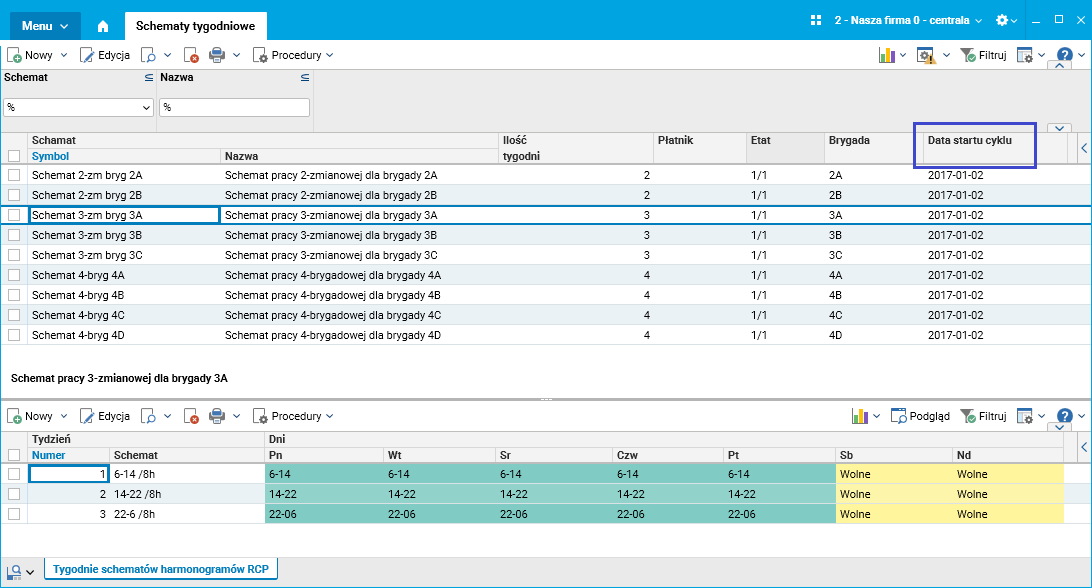The image size is (1092, 588).
Task: Click the Podgląd preview icon in lower toolbar
Action: (x=899, y=416)
